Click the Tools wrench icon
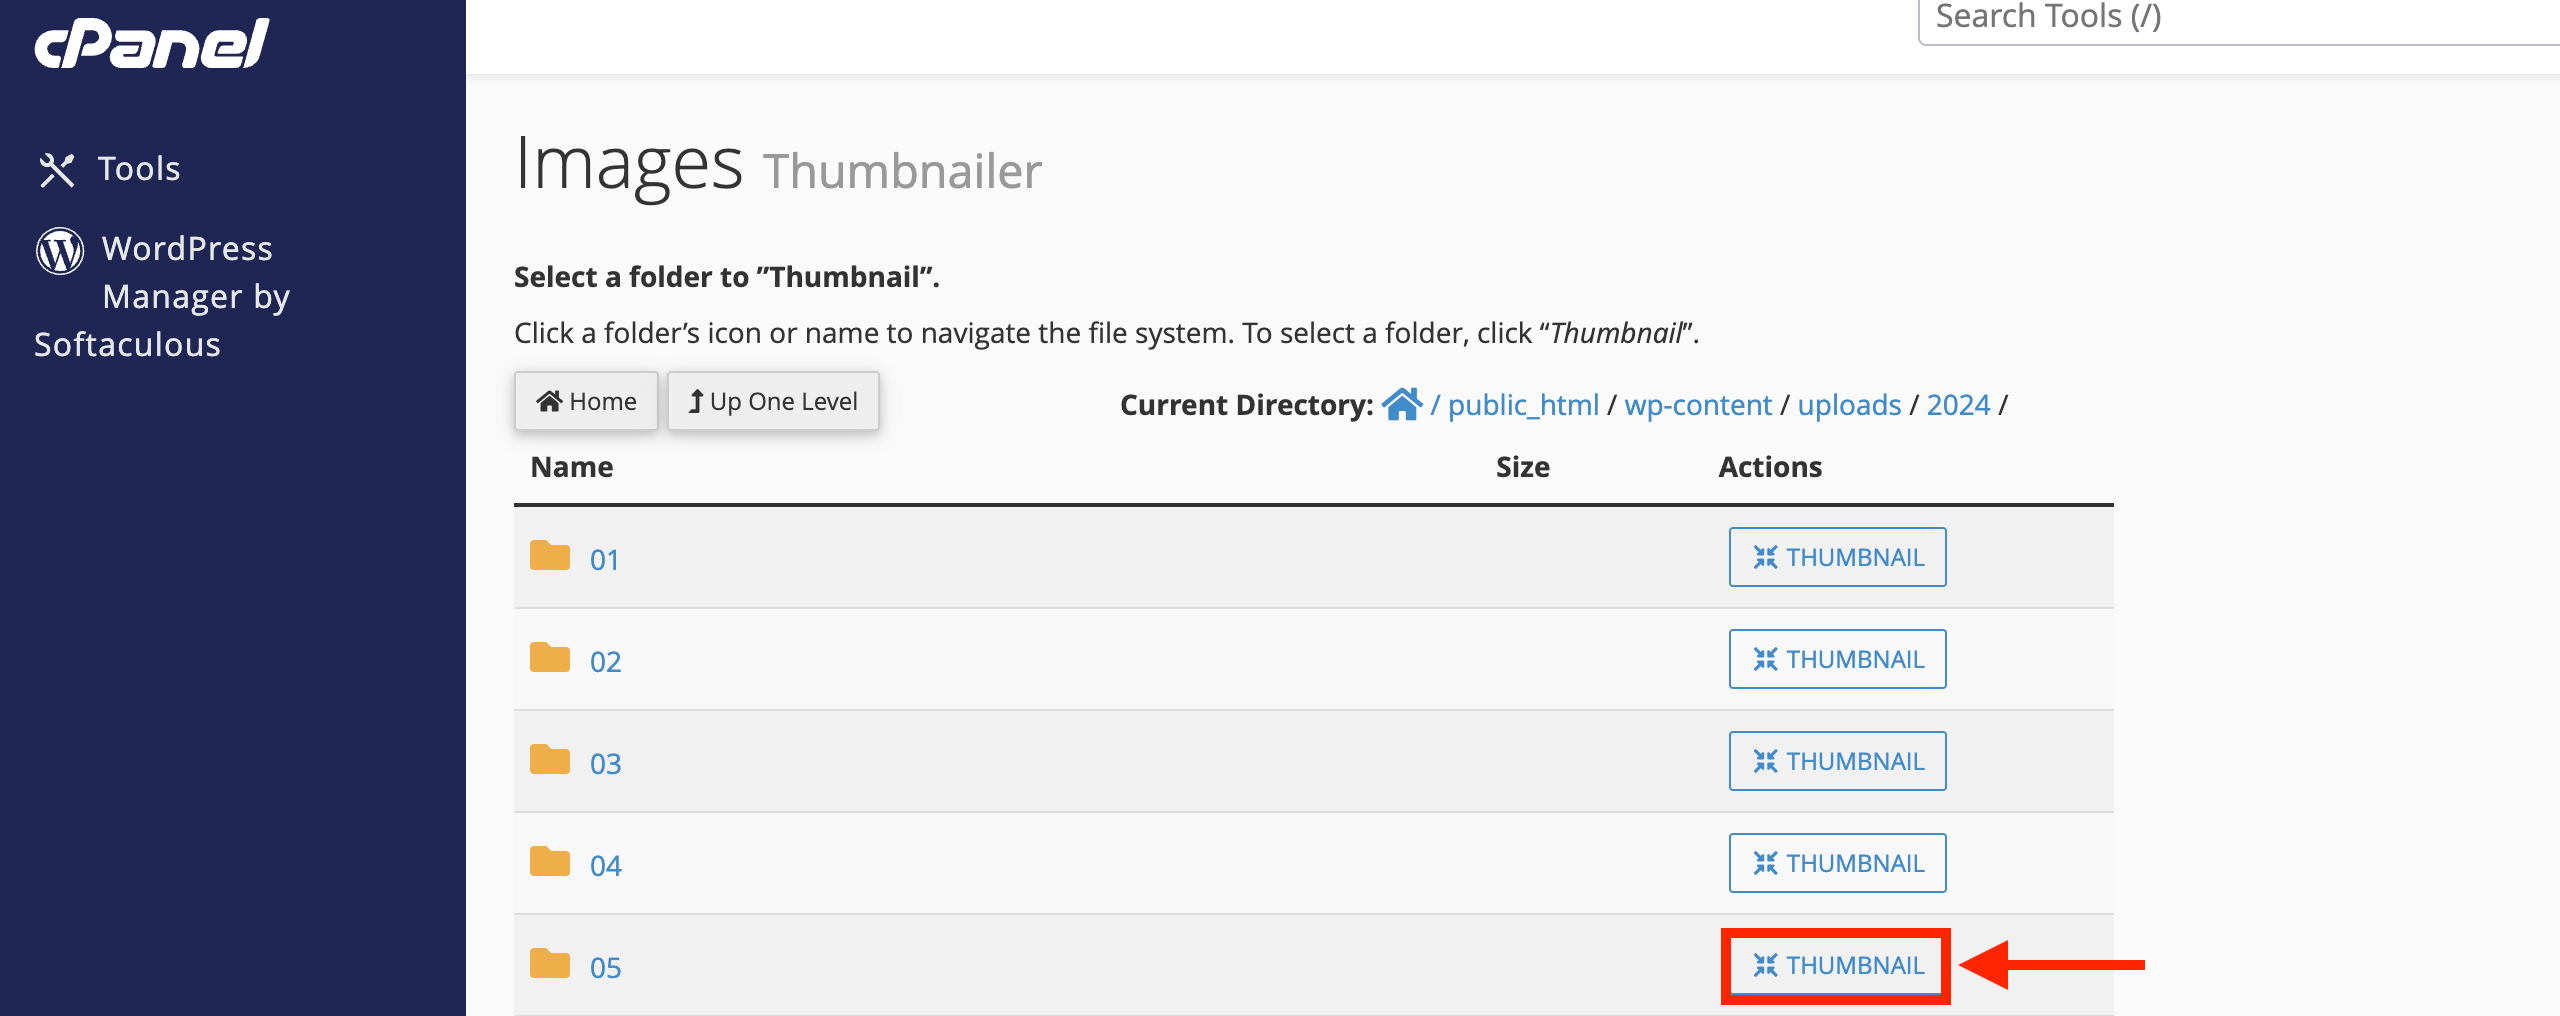Viewport: 2560px width, 1016px height. tap(57, 170)
